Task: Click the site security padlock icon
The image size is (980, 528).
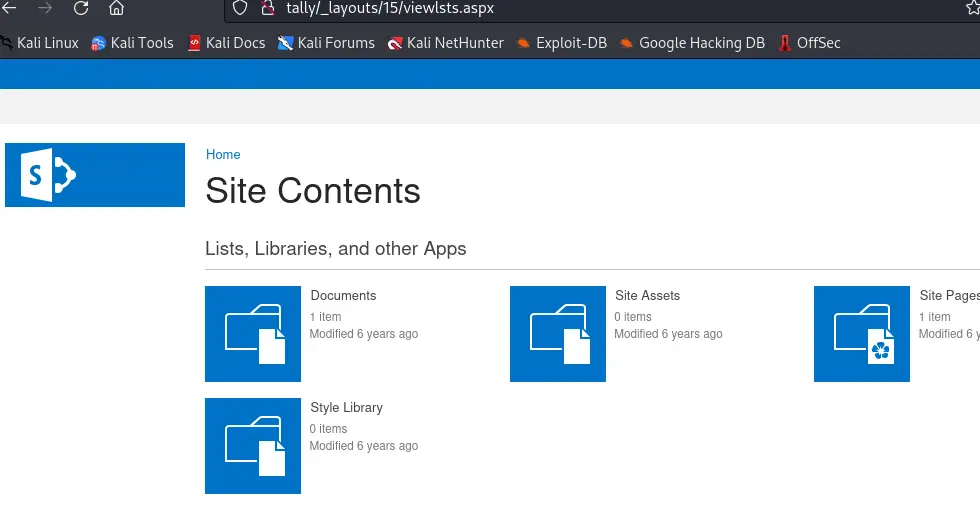Action: [x=266, y=8]
